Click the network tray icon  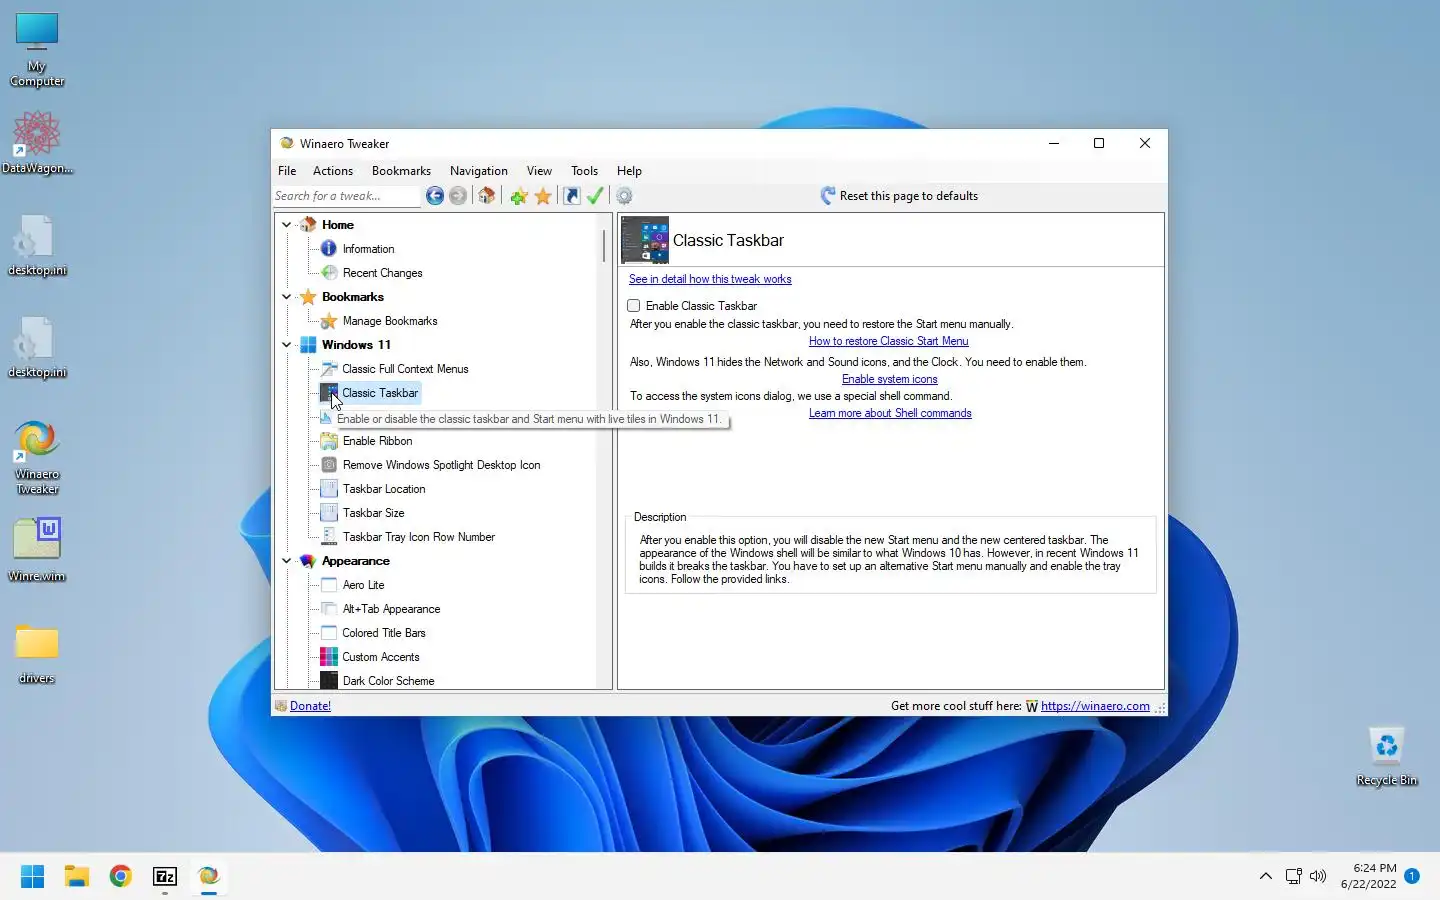click(1293, 877)
